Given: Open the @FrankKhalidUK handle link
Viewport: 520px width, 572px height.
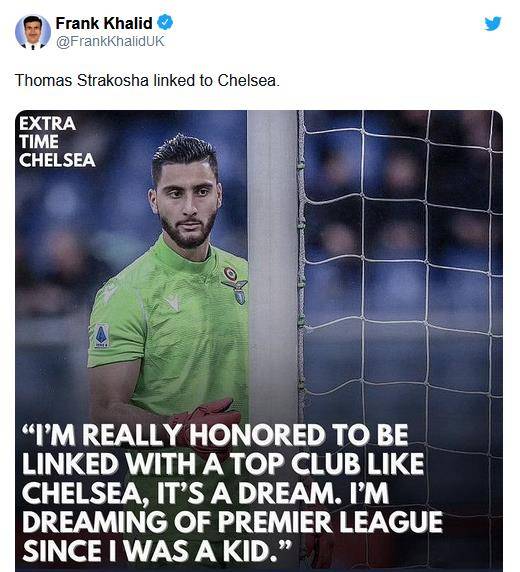Looking at the screenshot, I should click(110, 41).
